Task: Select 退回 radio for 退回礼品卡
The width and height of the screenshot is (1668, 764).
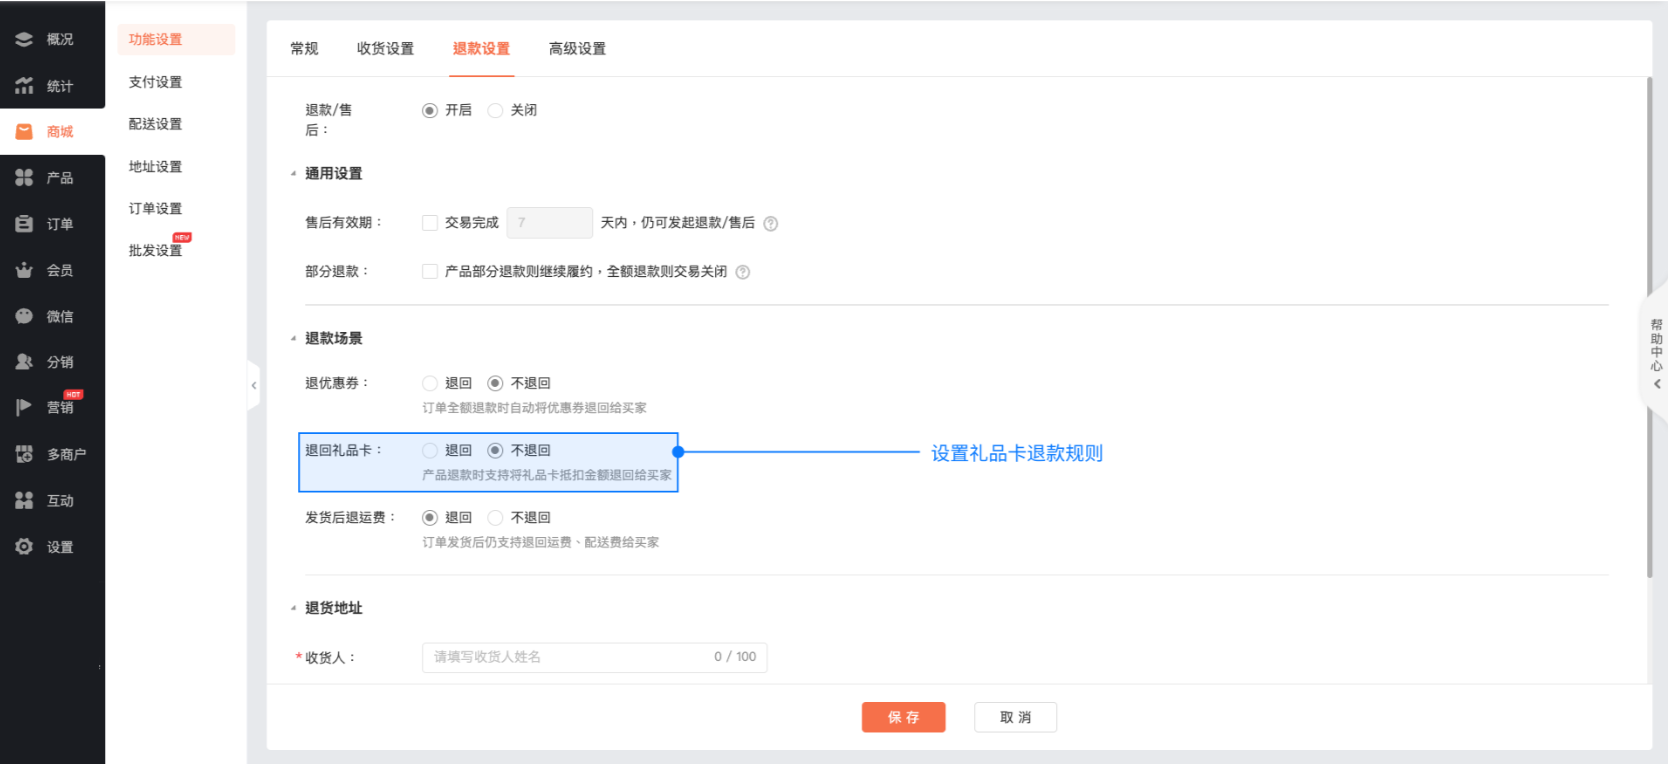Action: 430,451
